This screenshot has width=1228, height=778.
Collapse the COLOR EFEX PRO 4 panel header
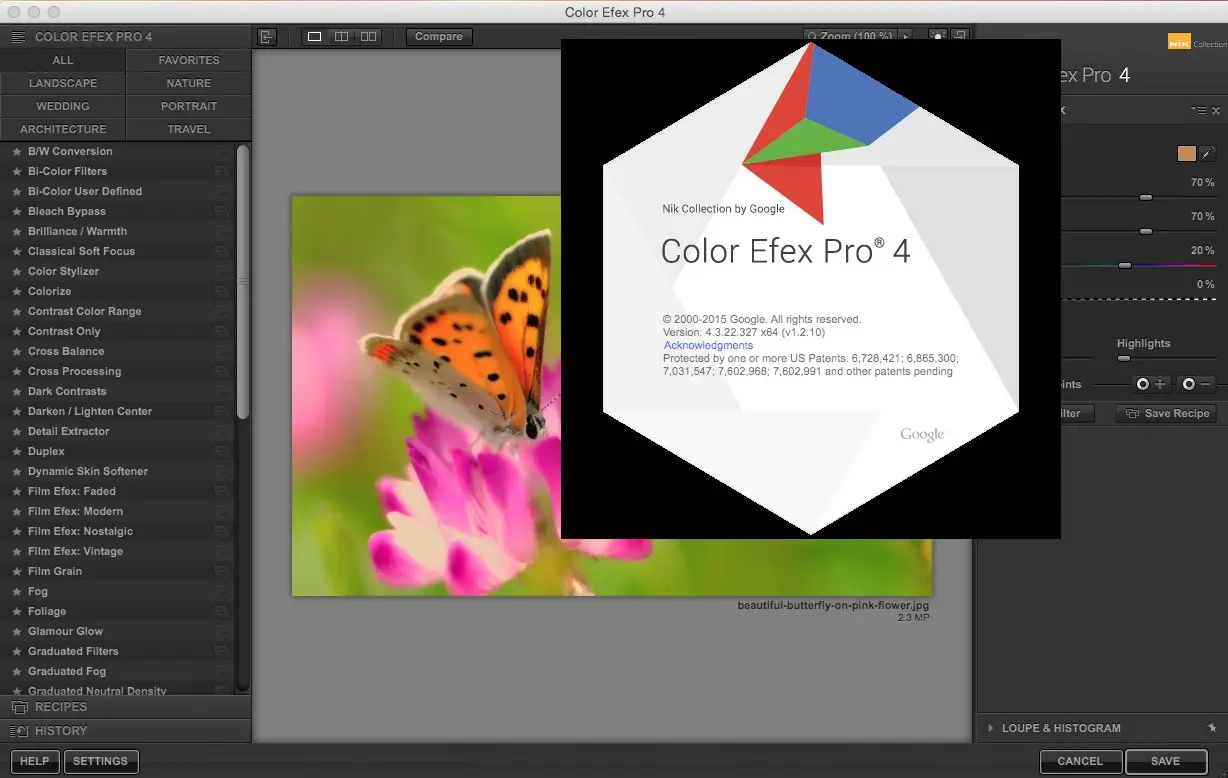[x=125, y=37]
